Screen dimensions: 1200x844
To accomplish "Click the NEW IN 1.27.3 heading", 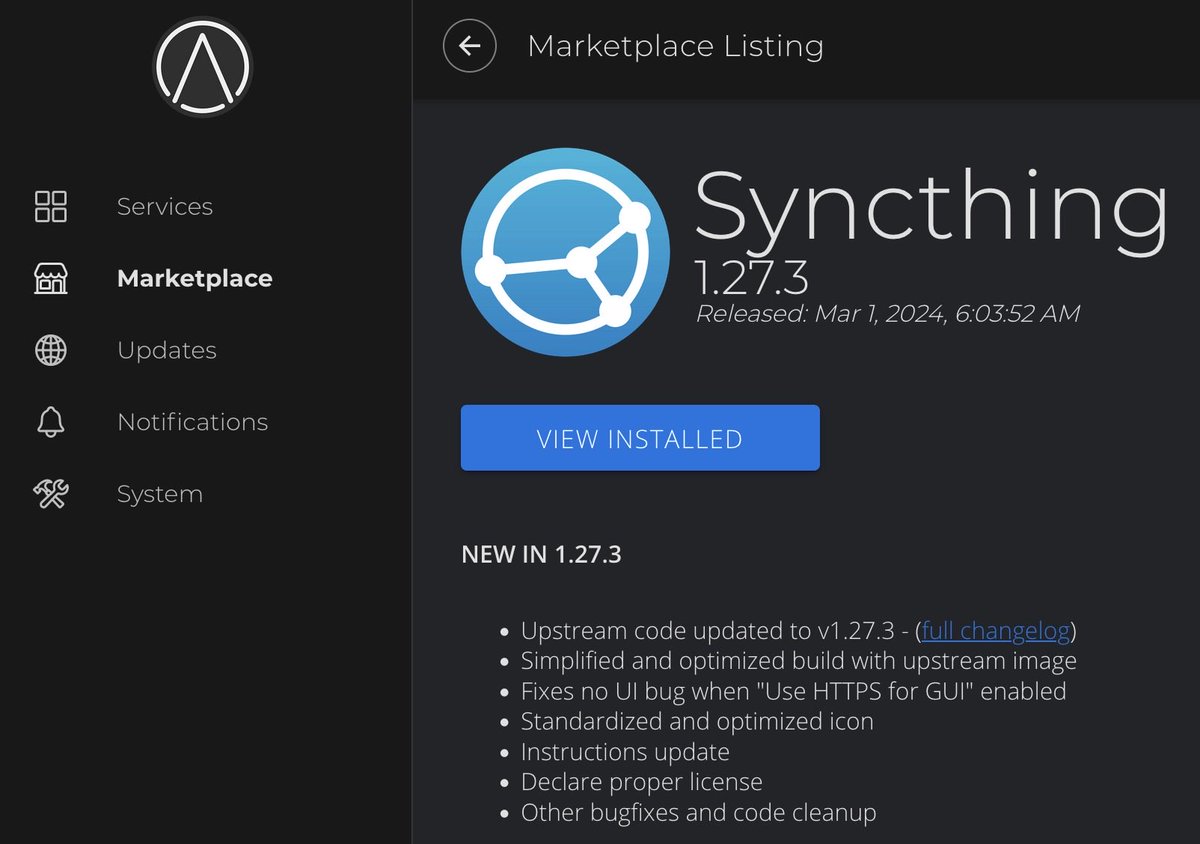I will (x=541, y=554).
